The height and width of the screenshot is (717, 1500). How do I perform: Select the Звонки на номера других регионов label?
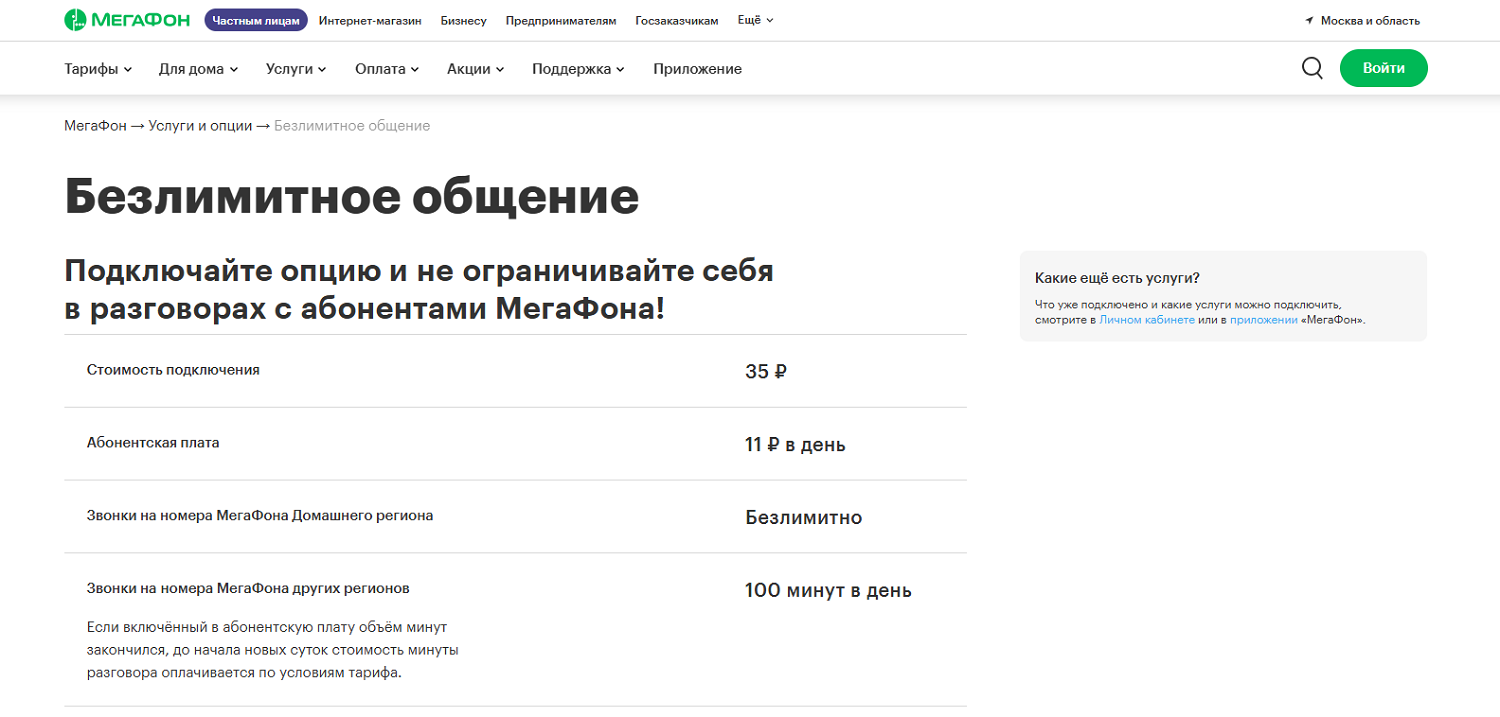[x=248, y=588]
